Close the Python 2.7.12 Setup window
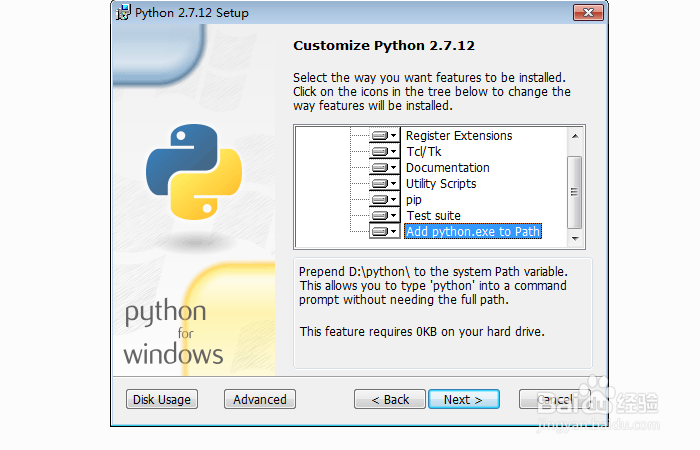The height and width of the screenshot is (450, 700). [588, 12]
